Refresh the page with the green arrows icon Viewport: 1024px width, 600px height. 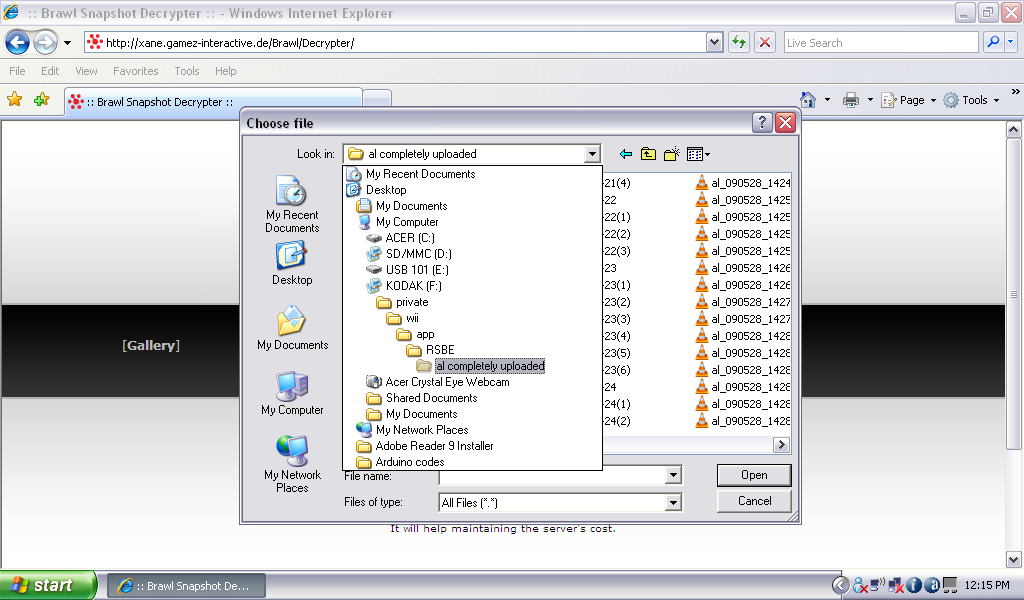point(739,43)
